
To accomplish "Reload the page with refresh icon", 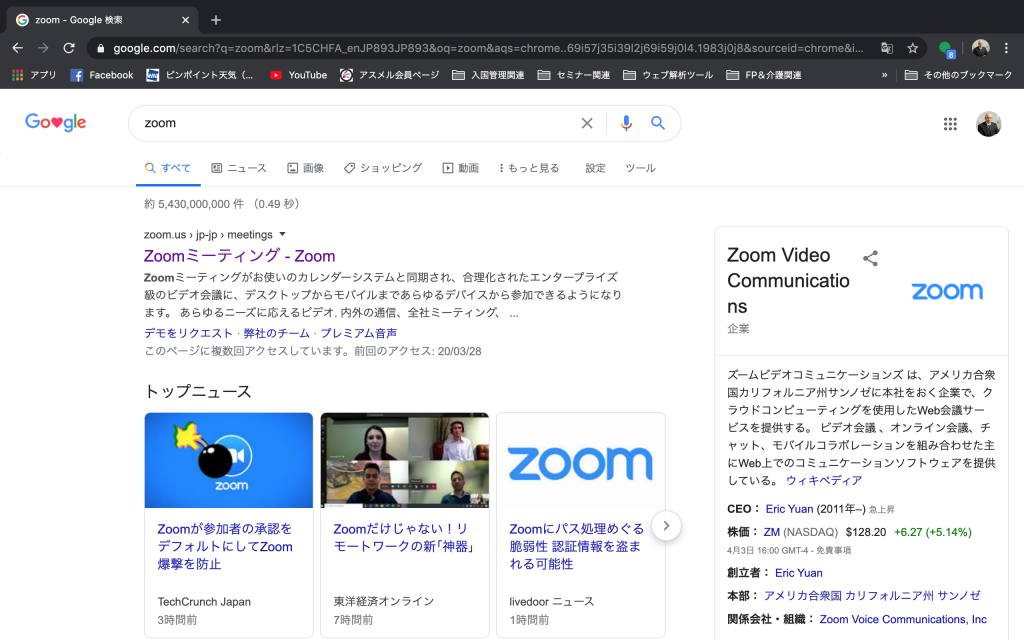I will [x=69, y=48].
